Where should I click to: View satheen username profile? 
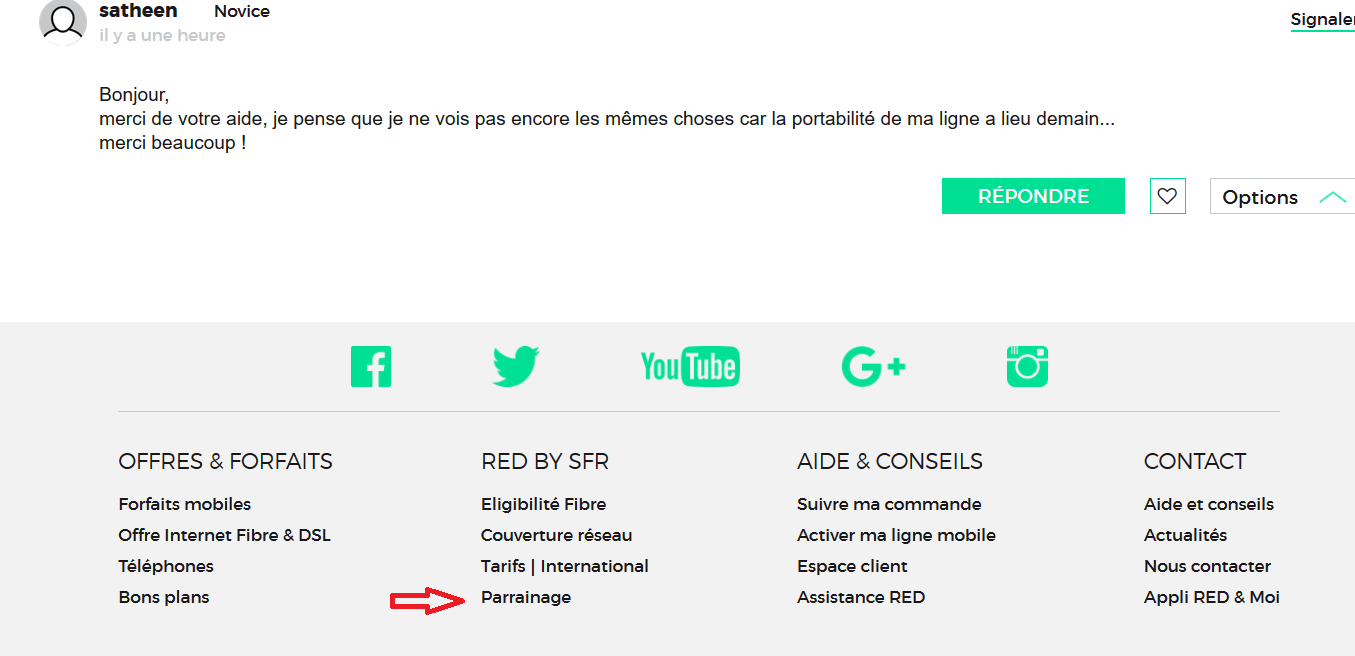point(138,11)
